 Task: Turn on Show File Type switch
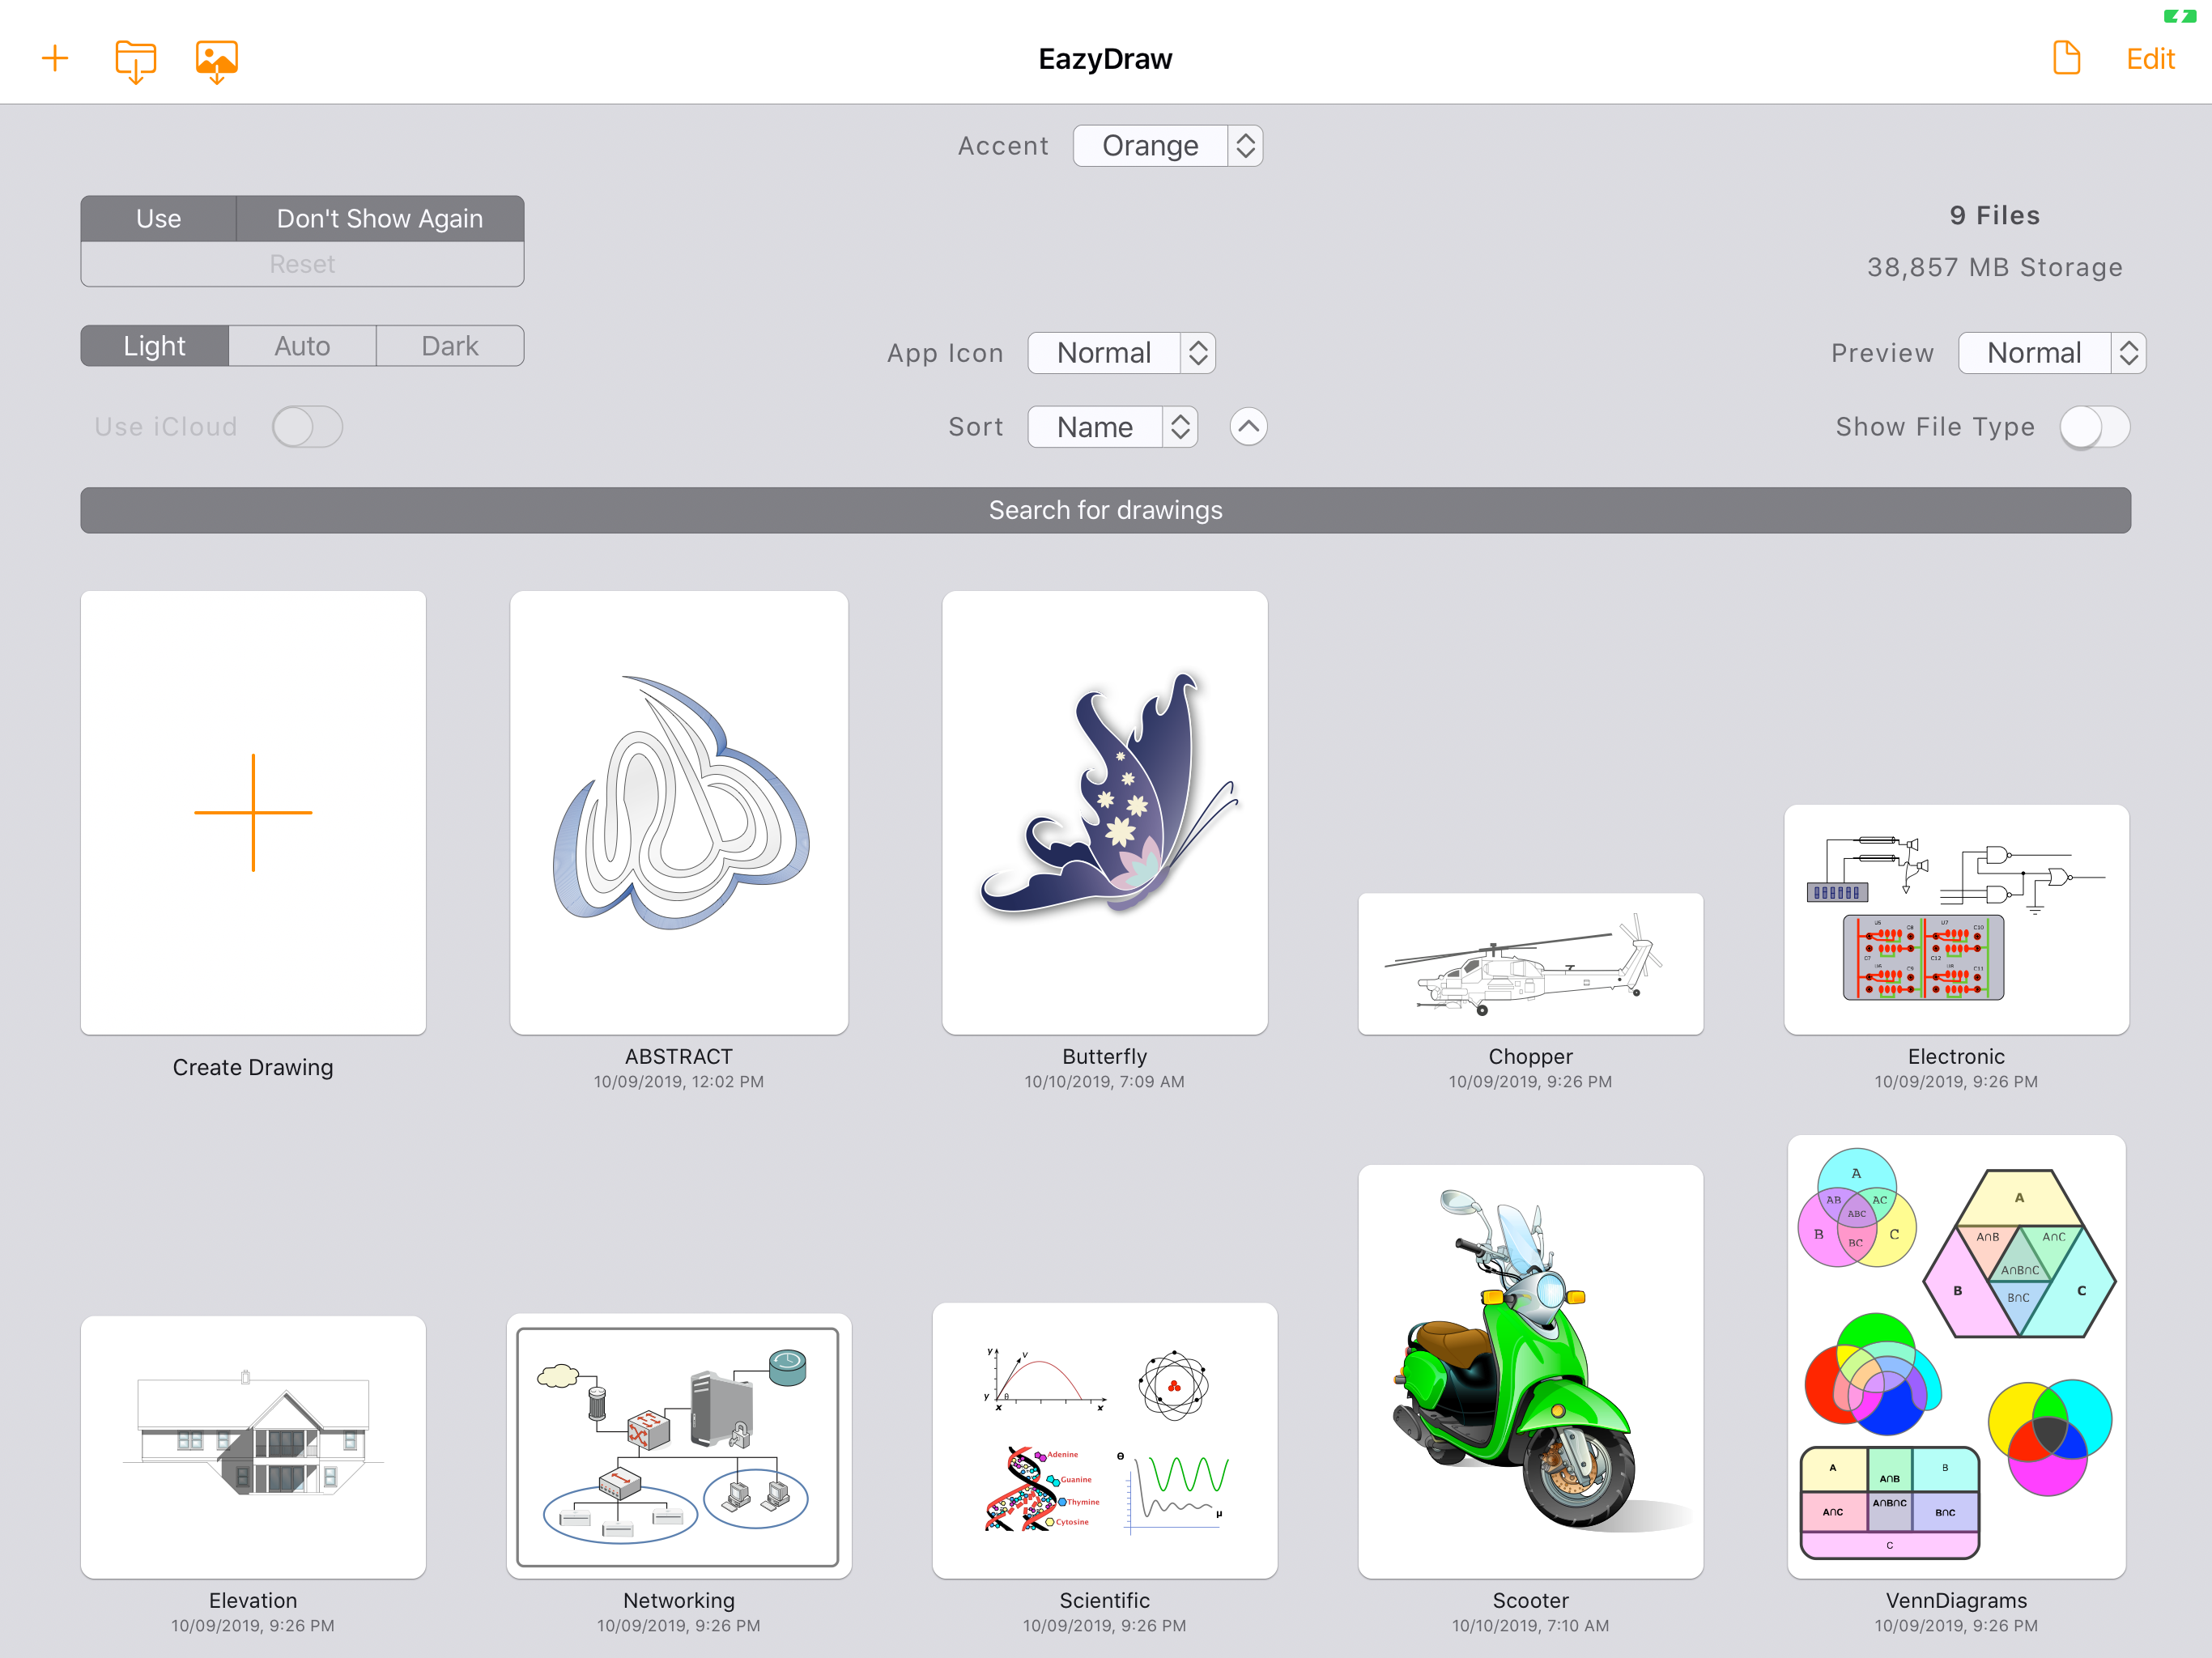[2094, 427]
